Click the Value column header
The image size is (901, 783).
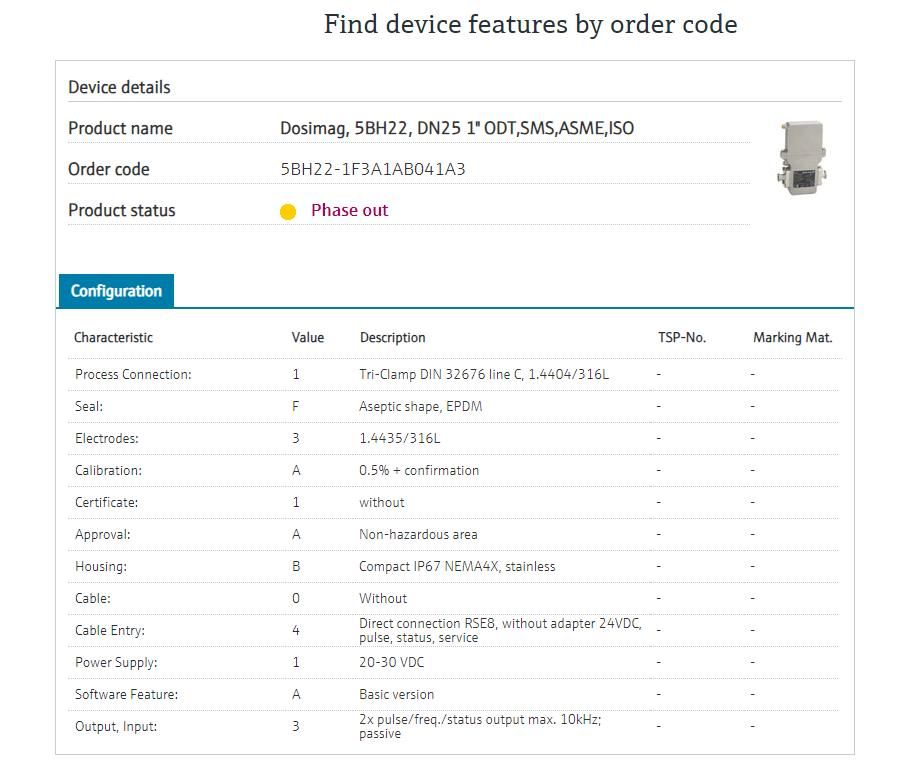tap(308, 338)
